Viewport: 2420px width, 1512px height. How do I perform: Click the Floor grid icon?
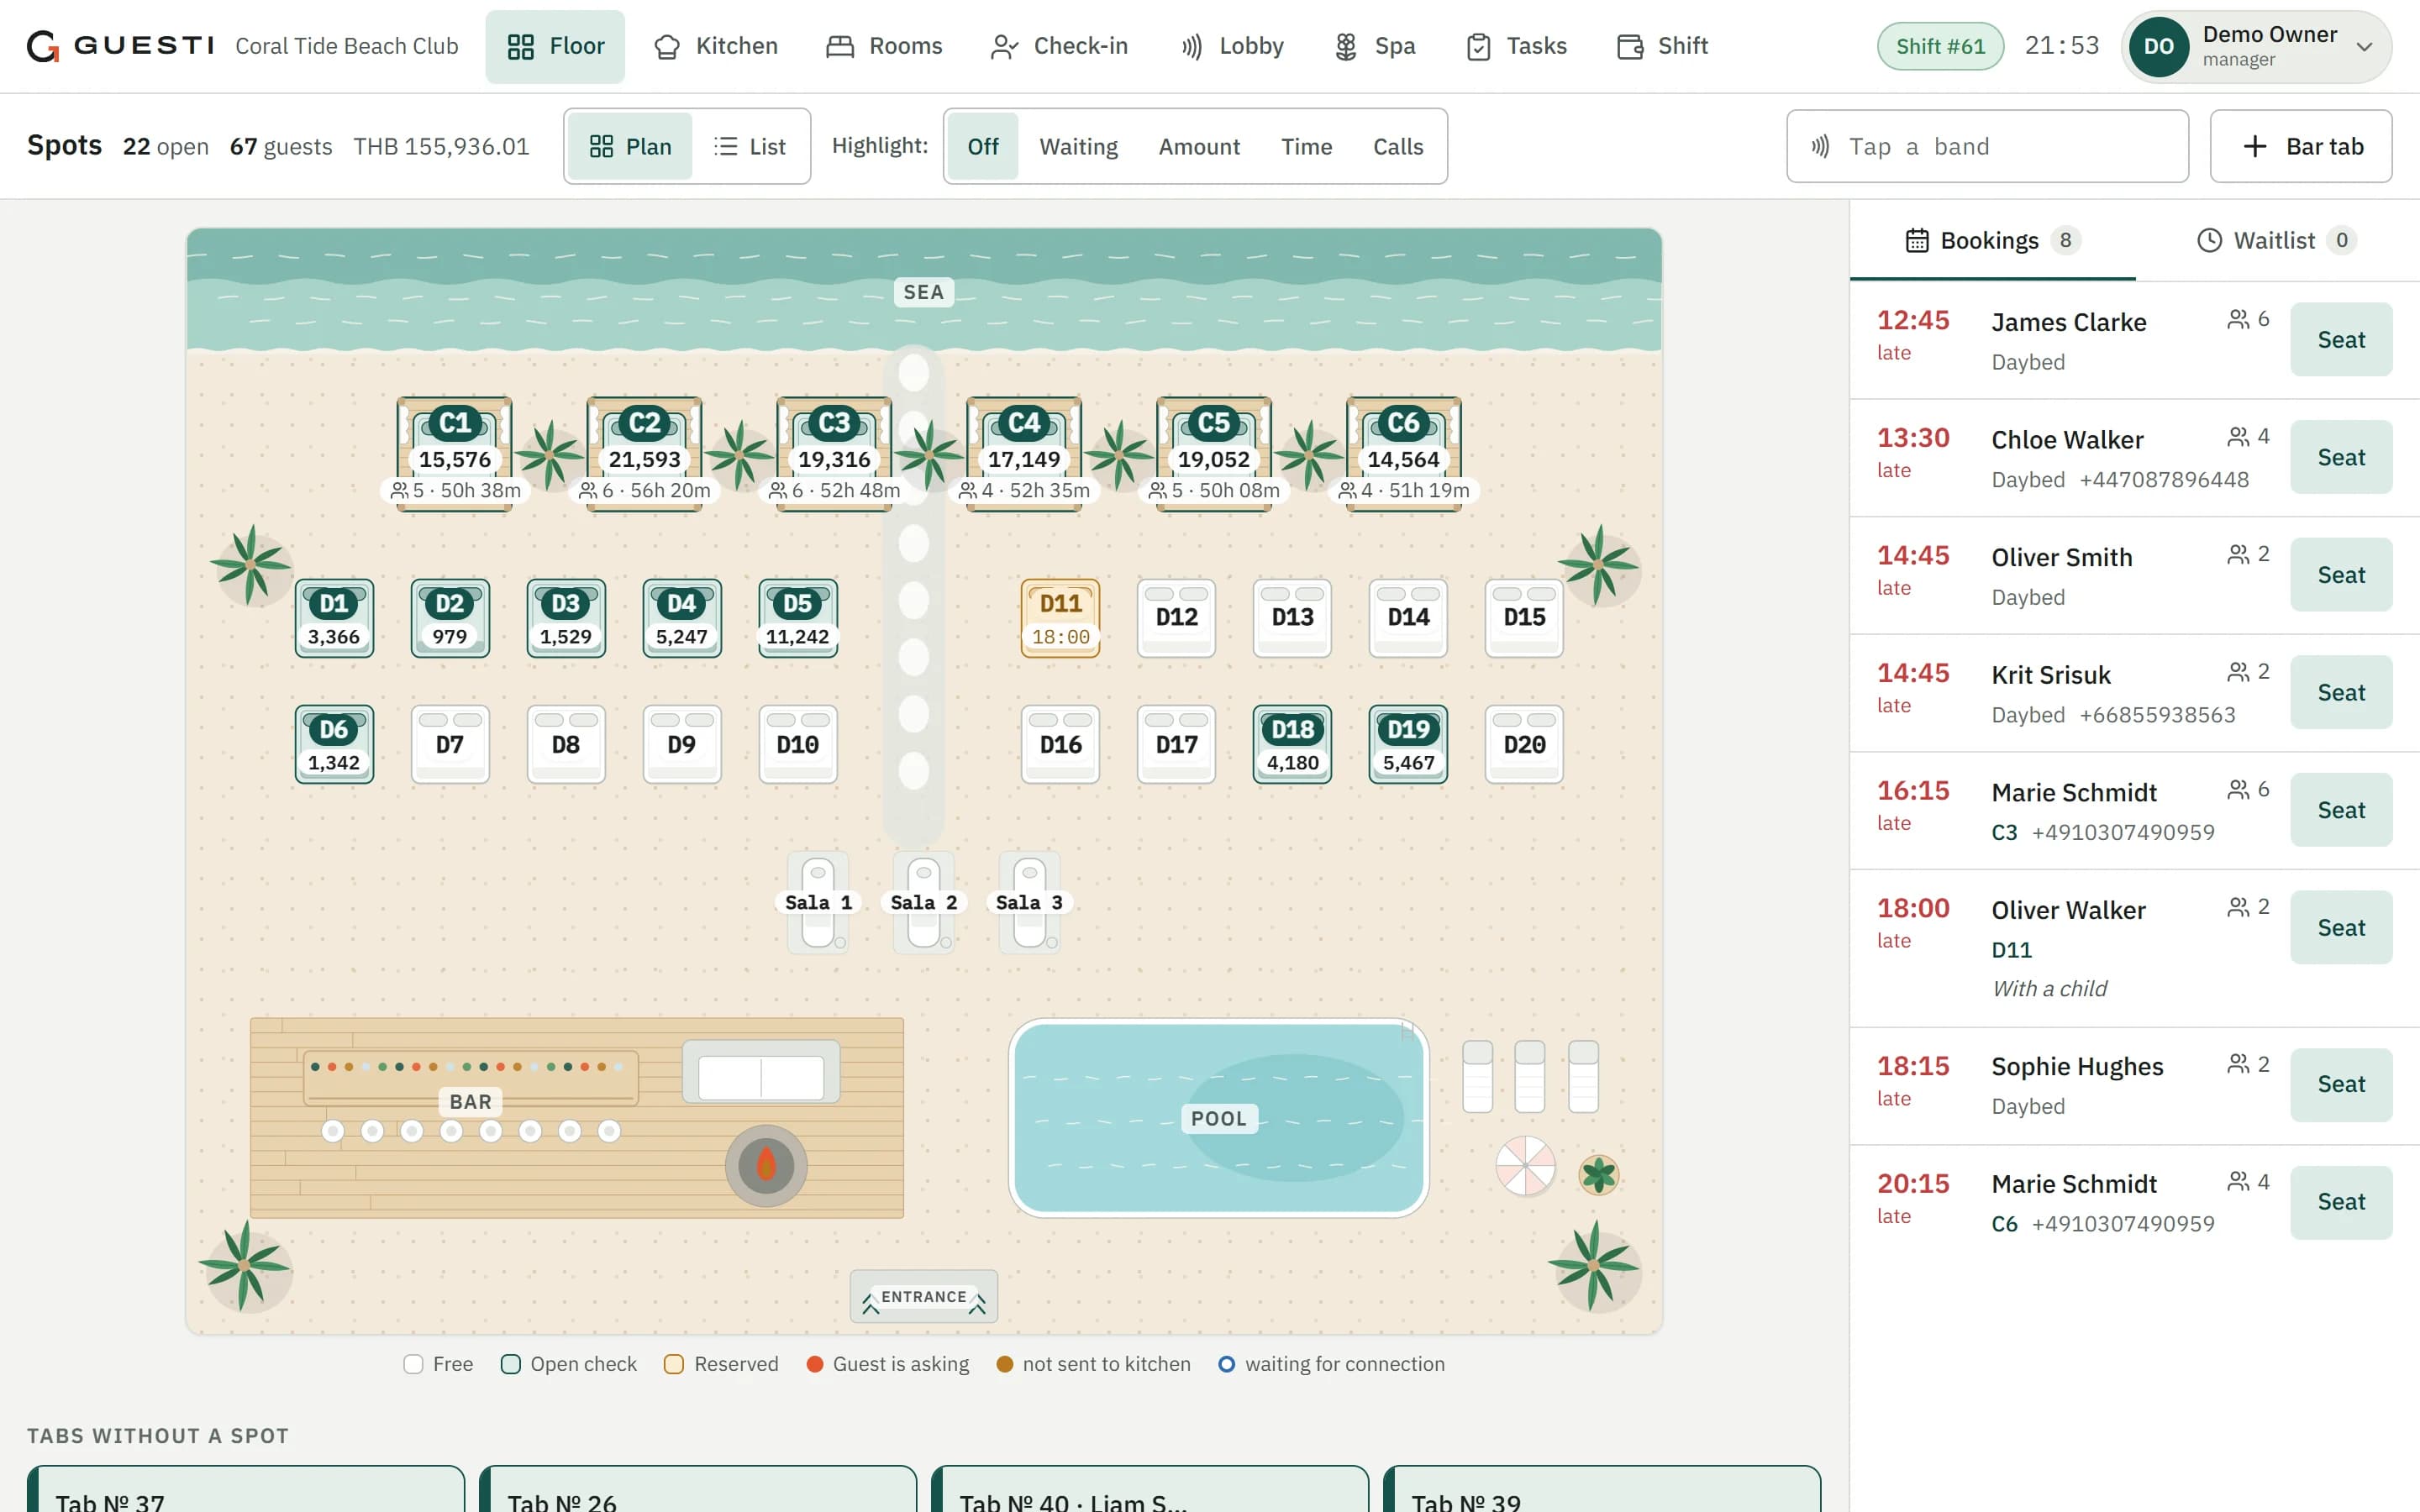[520, 47]
